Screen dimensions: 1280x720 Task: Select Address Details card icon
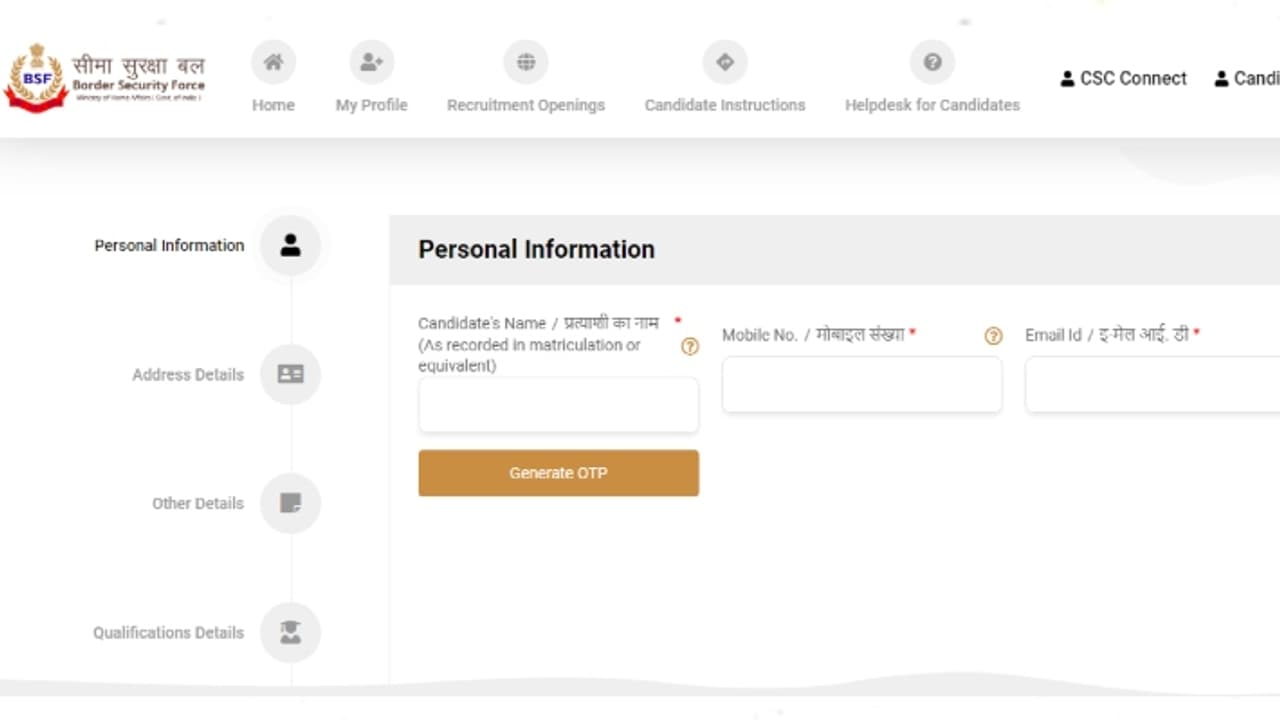tap(291, 375)
